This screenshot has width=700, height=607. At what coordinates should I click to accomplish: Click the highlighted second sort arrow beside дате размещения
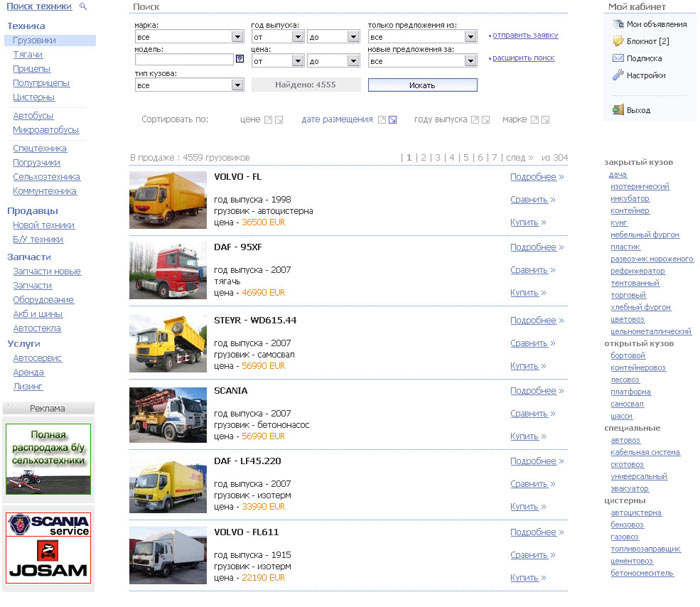[x=392, y=120]
